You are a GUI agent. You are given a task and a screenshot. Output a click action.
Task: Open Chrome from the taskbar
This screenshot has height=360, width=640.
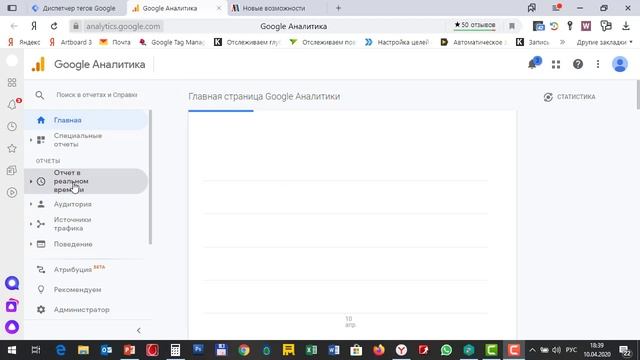click(x=244, y=350)
